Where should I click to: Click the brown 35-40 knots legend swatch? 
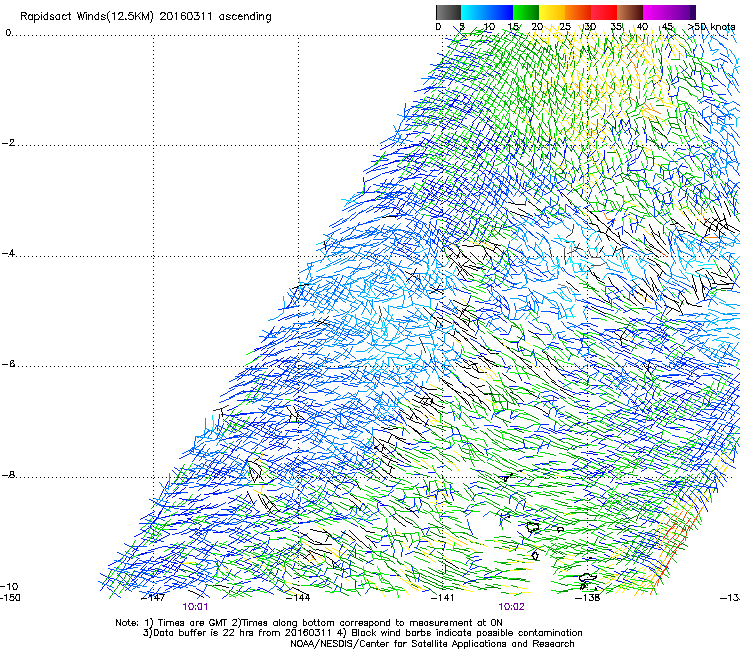(x=630, y=12)
